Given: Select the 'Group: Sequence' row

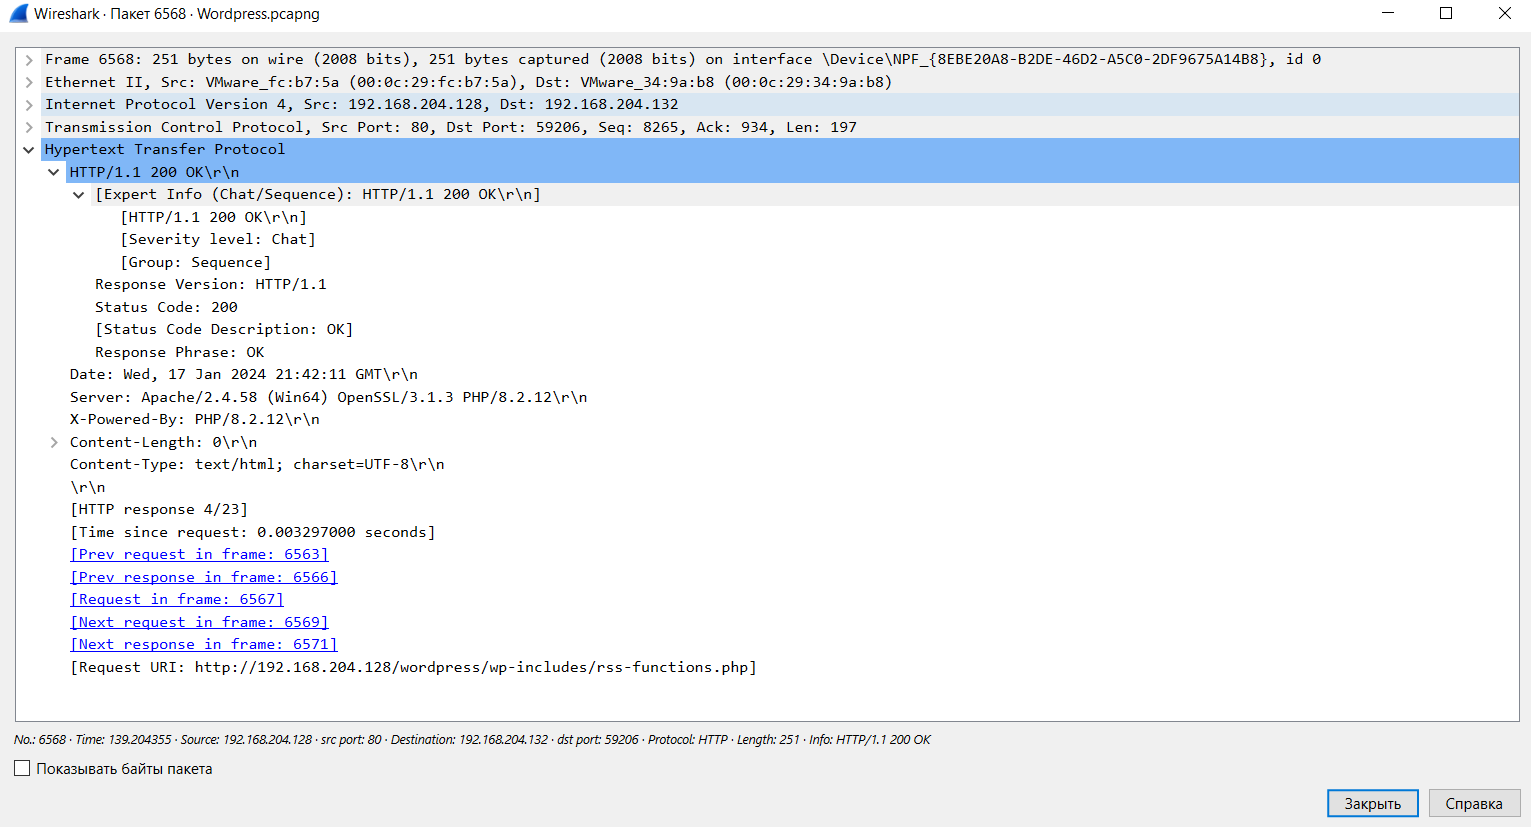Looking at the screenshot, I should [x=195, y=262].
